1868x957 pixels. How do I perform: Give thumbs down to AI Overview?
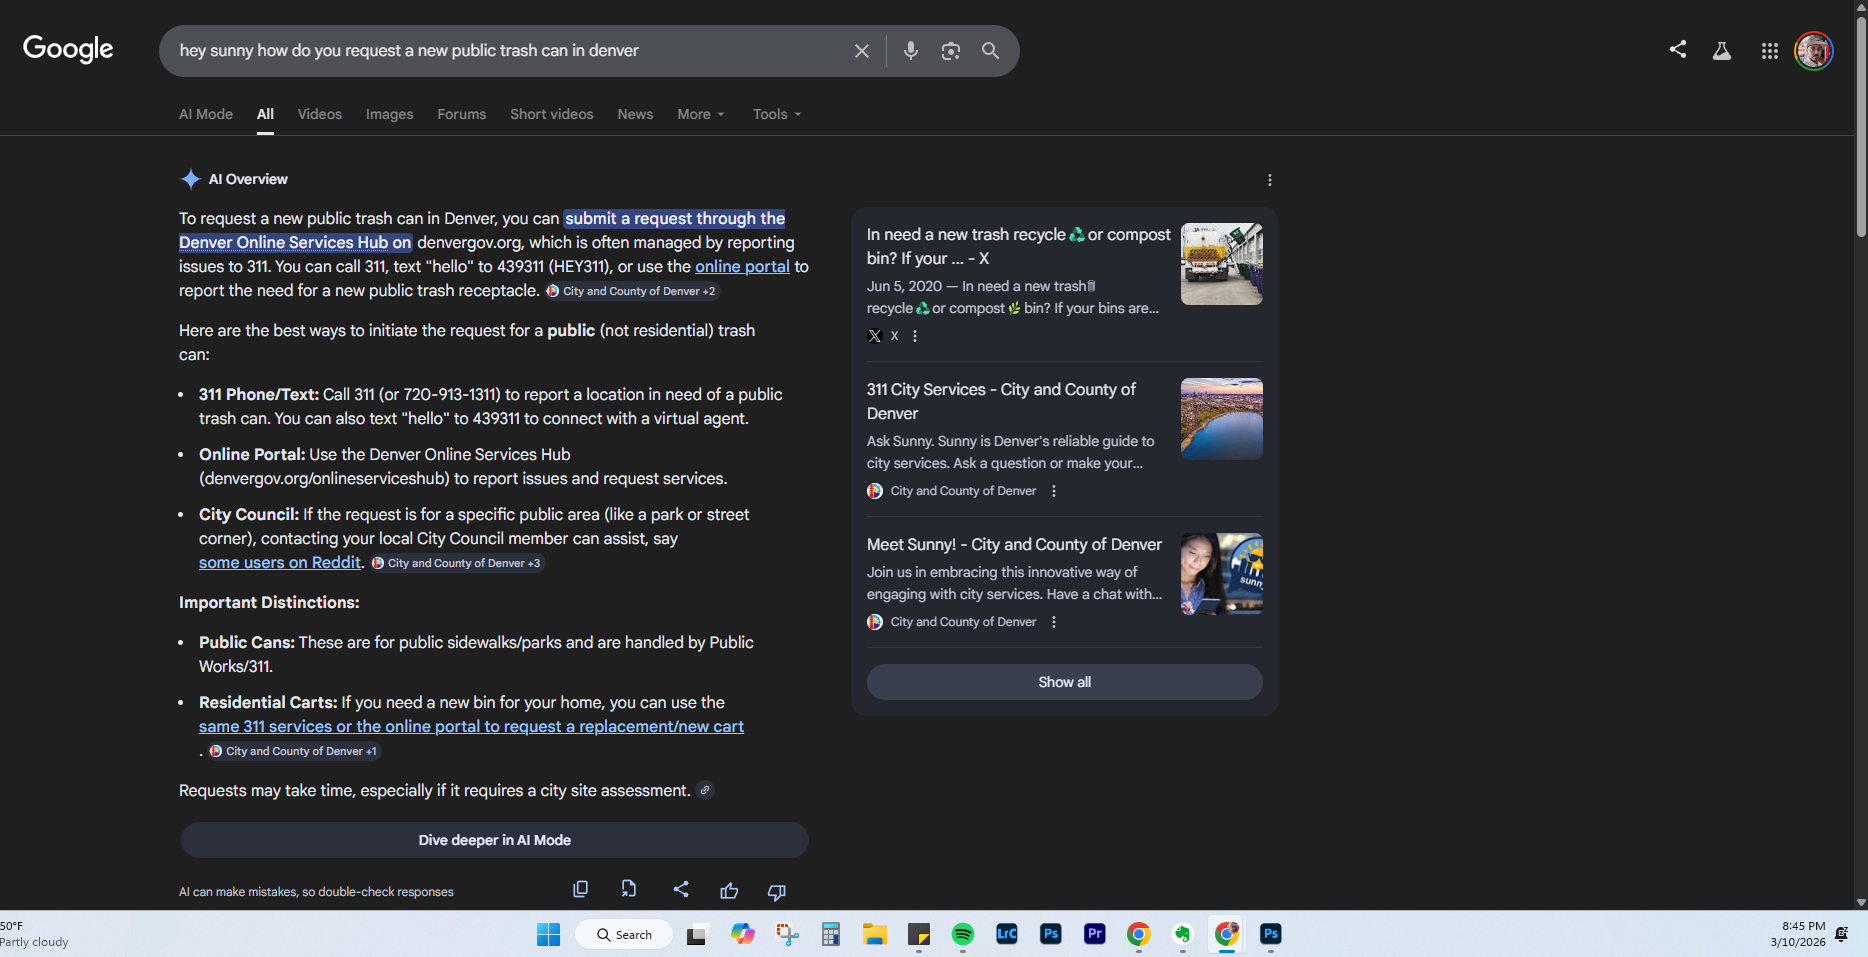click(x=777, y=891)
